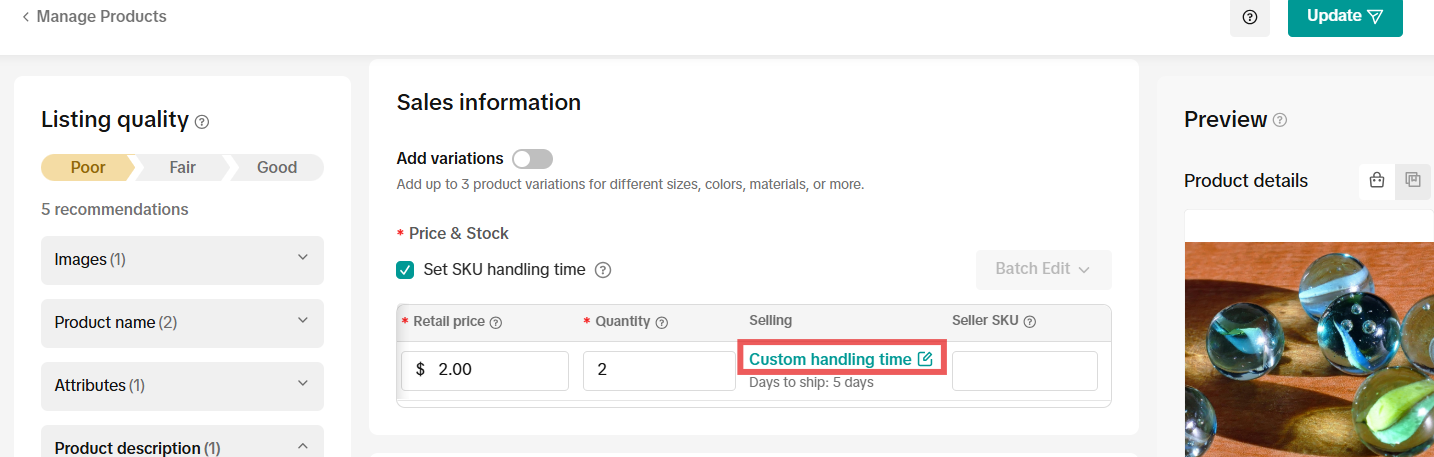Click the Update button
The height and width of the screenshot is (457, 1434).
pyautogui.click(x=1344, y=17)
